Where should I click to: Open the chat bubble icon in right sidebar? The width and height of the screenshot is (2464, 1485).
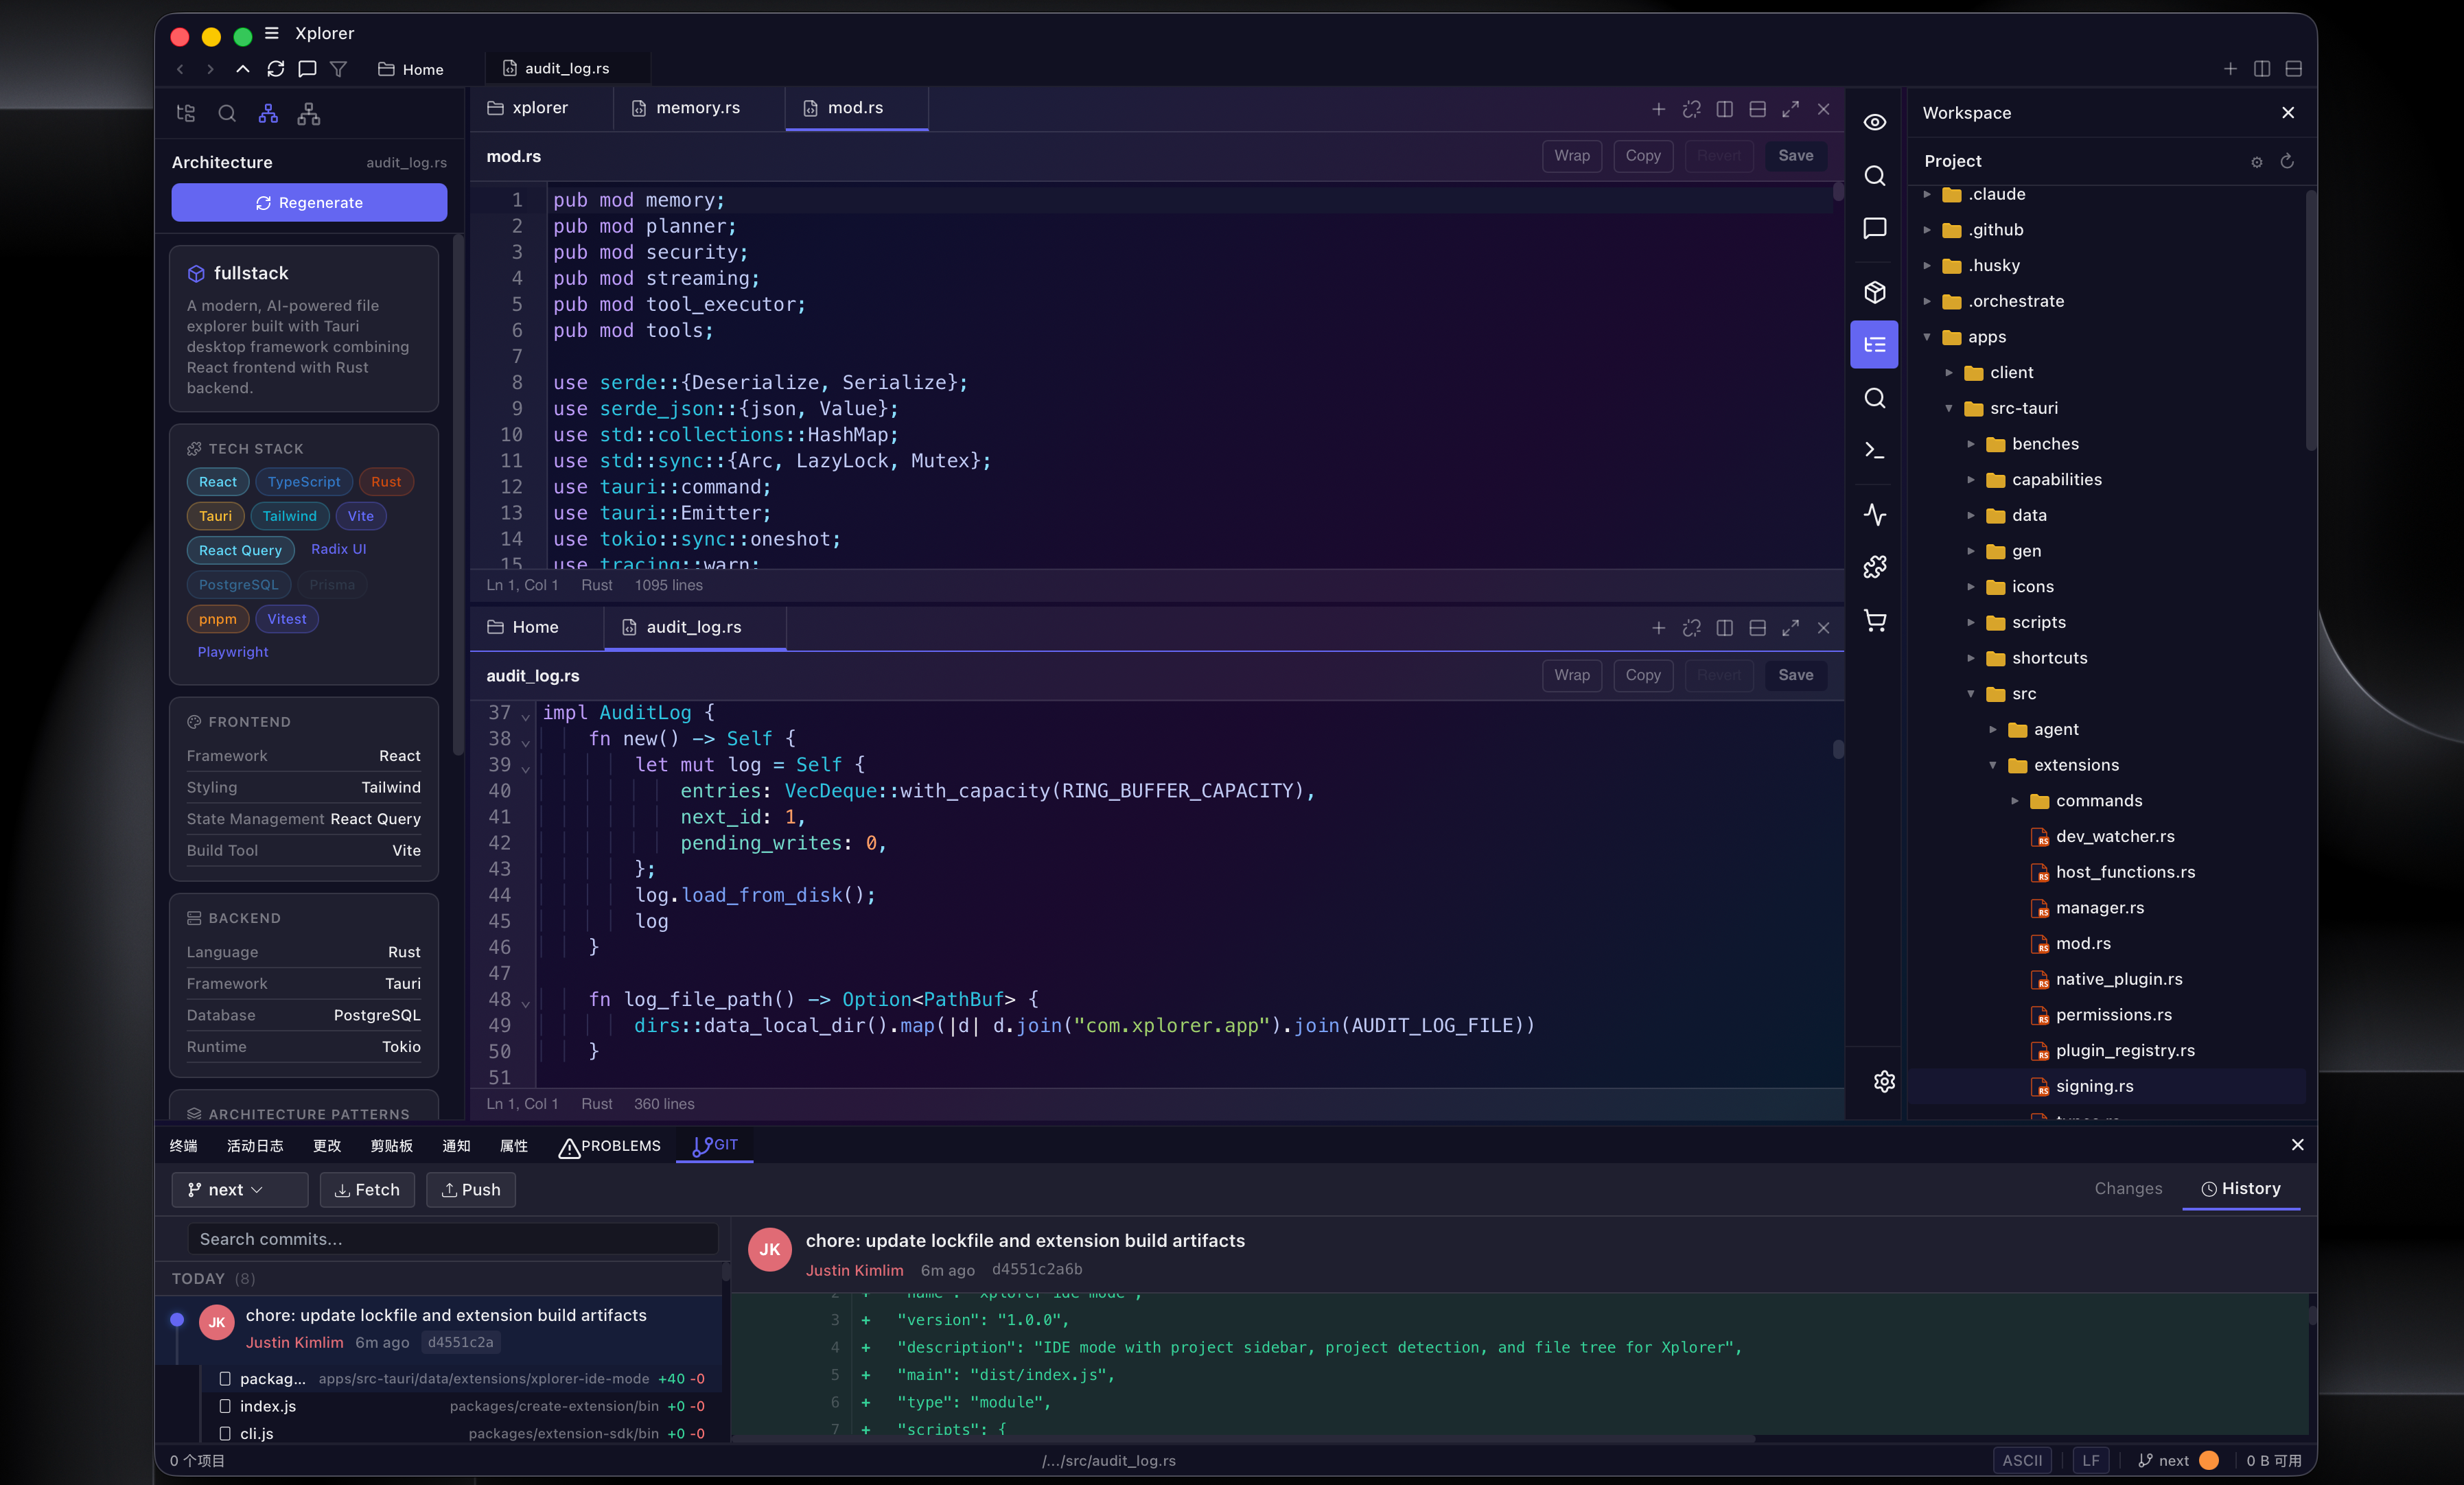coord(1874,228)
